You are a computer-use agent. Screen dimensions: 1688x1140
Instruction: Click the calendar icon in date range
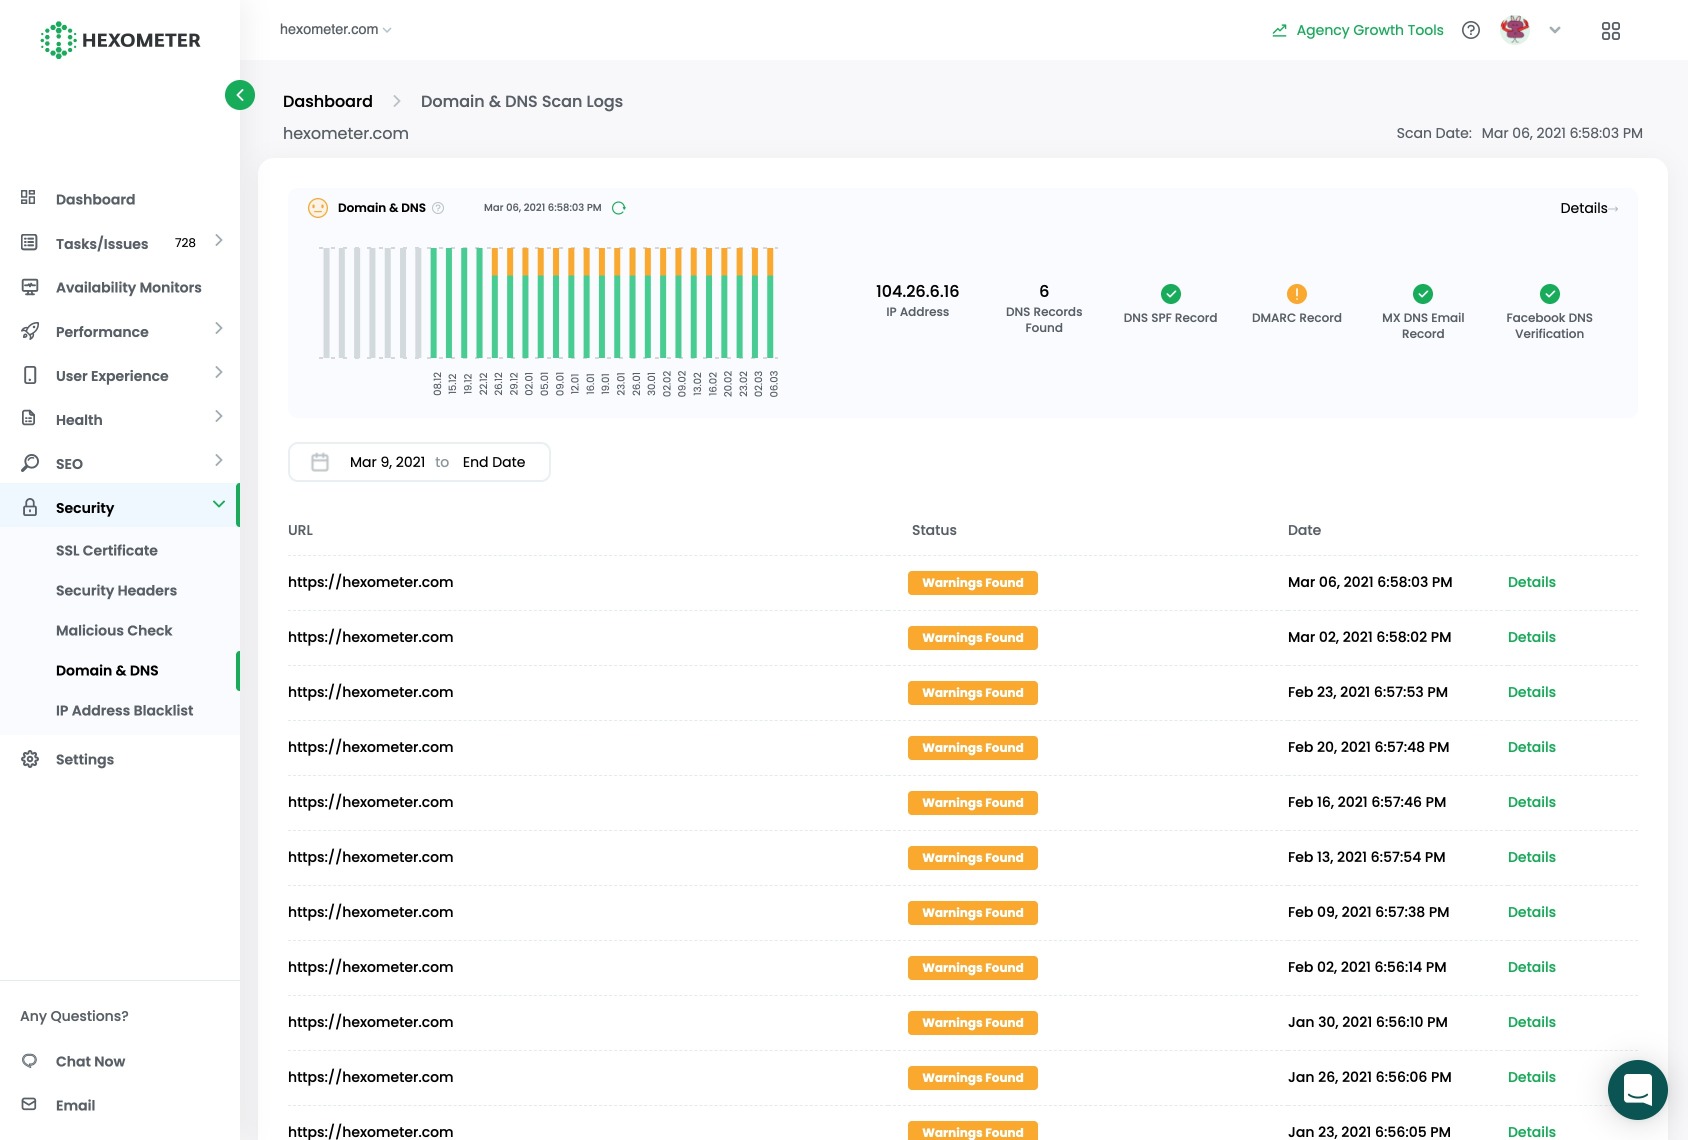click(320, 462)
